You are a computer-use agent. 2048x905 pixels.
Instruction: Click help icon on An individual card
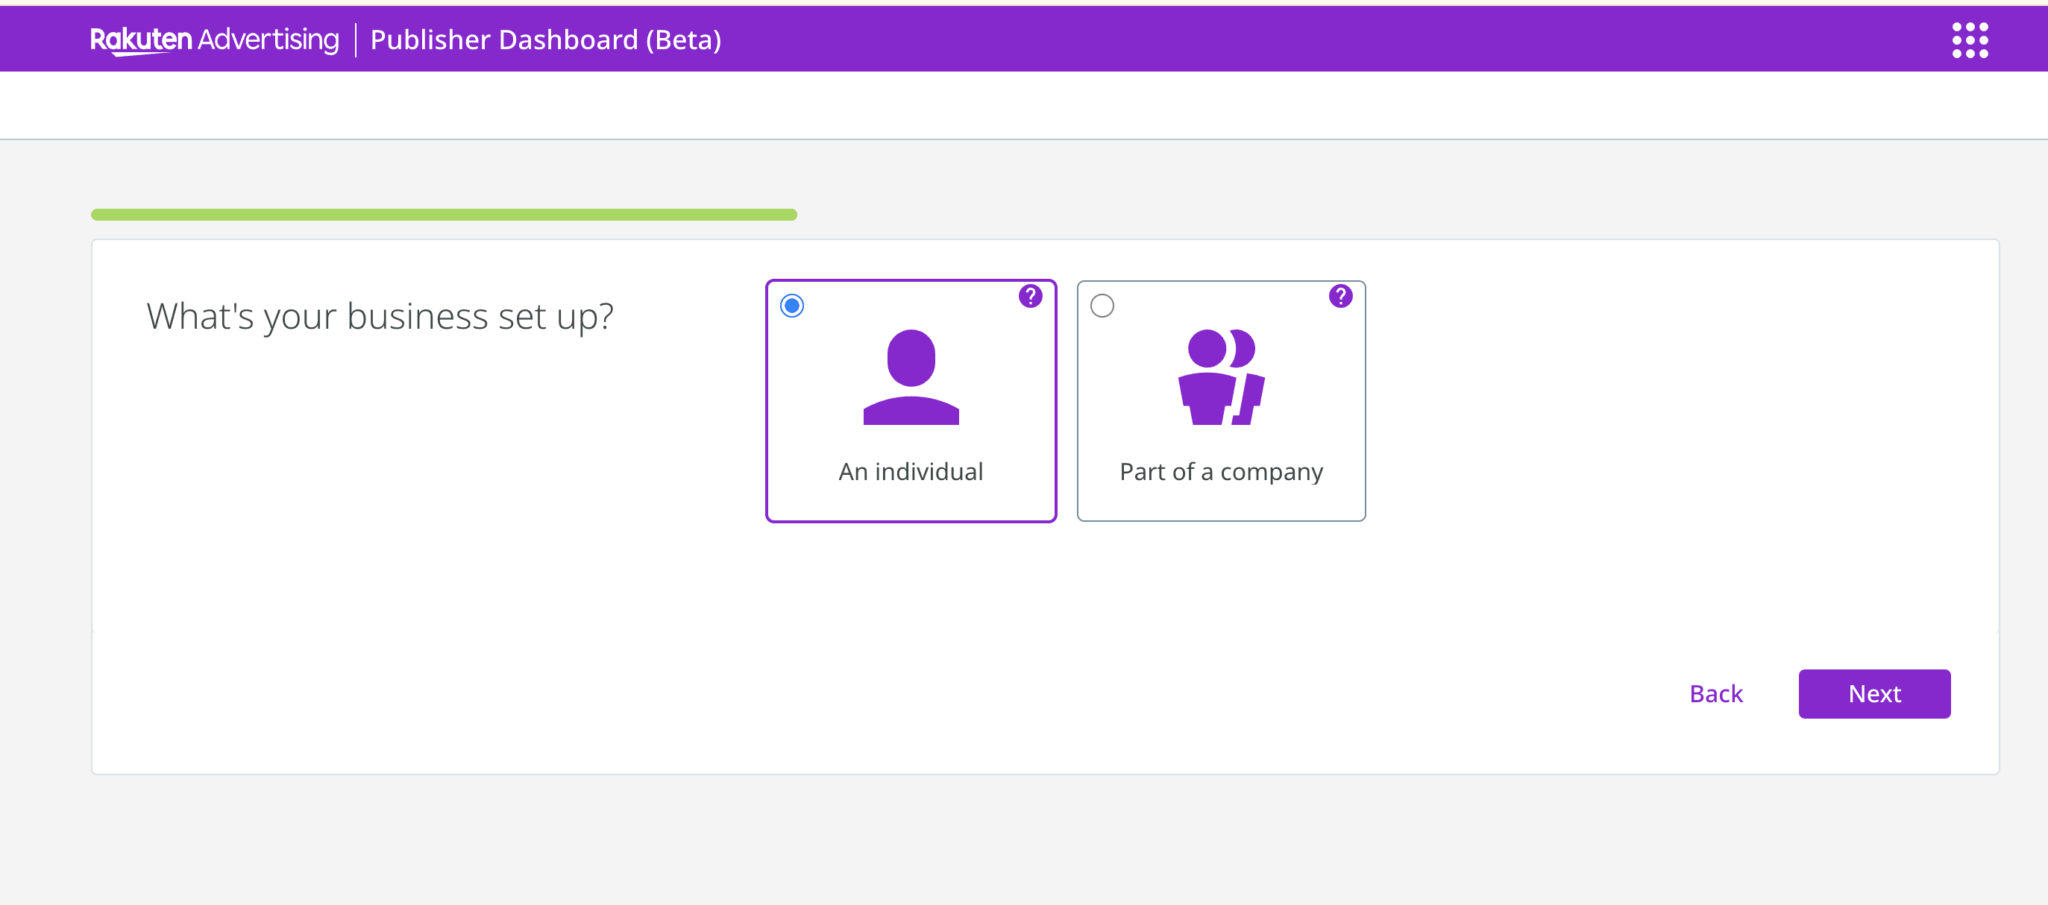coord(1030,296)
